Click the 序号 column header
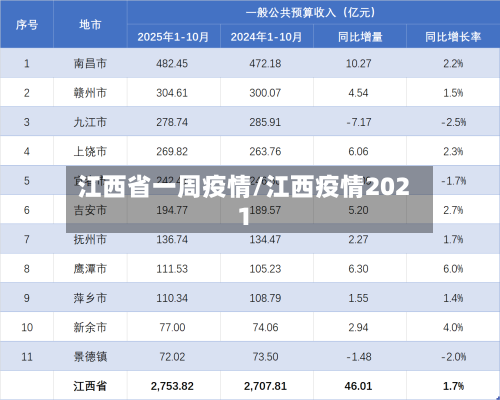 point(27,25)
